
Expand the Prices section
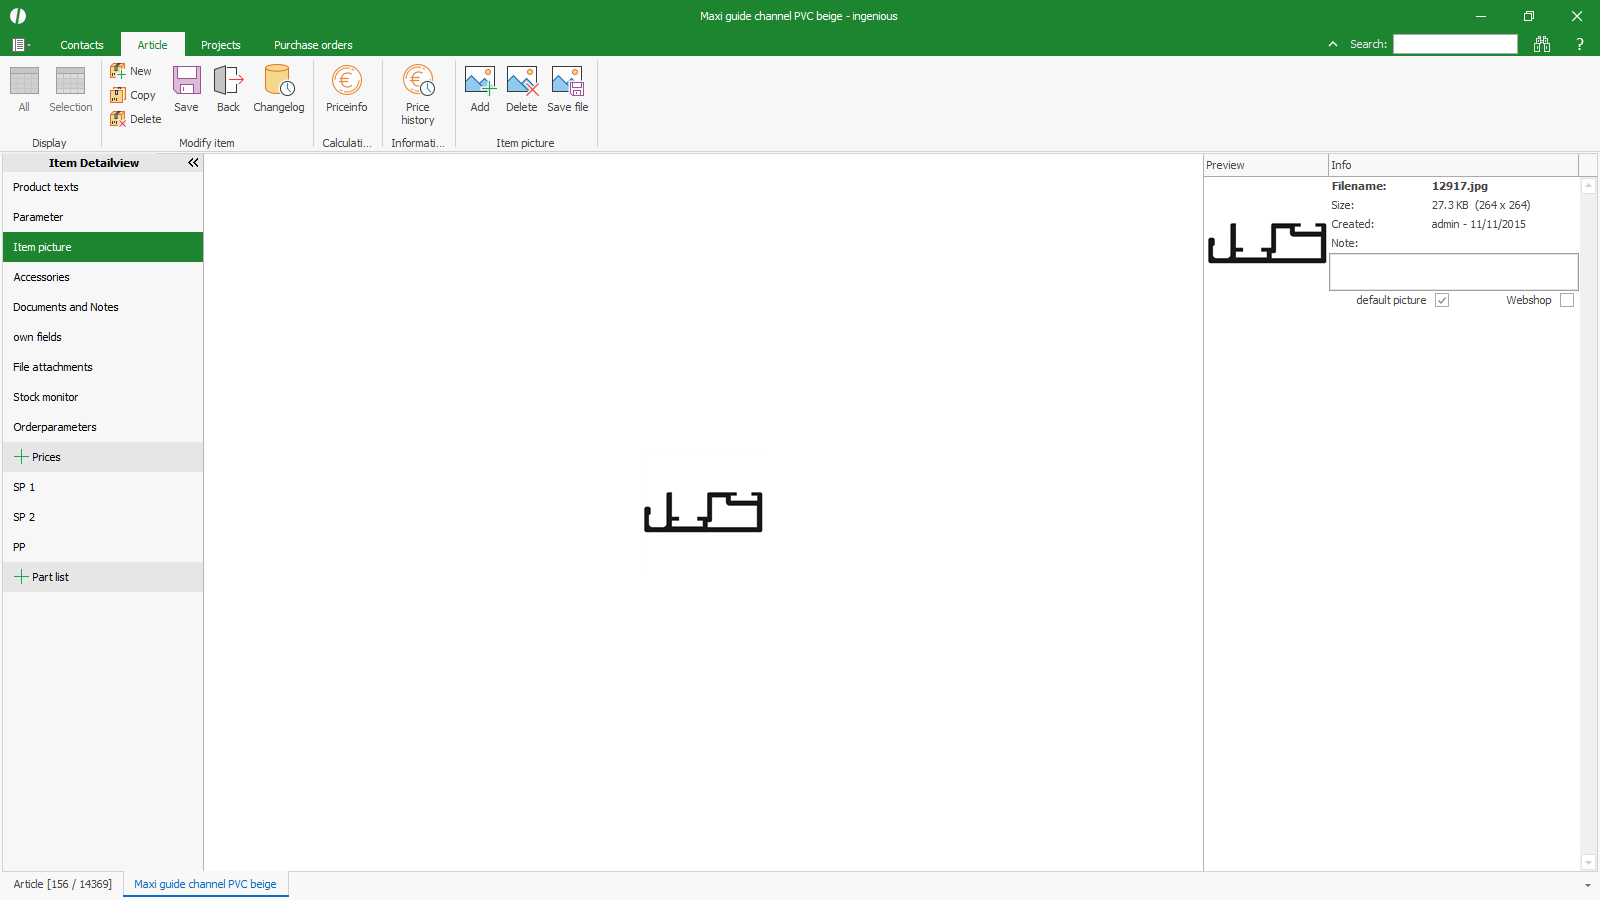[21, 457]
